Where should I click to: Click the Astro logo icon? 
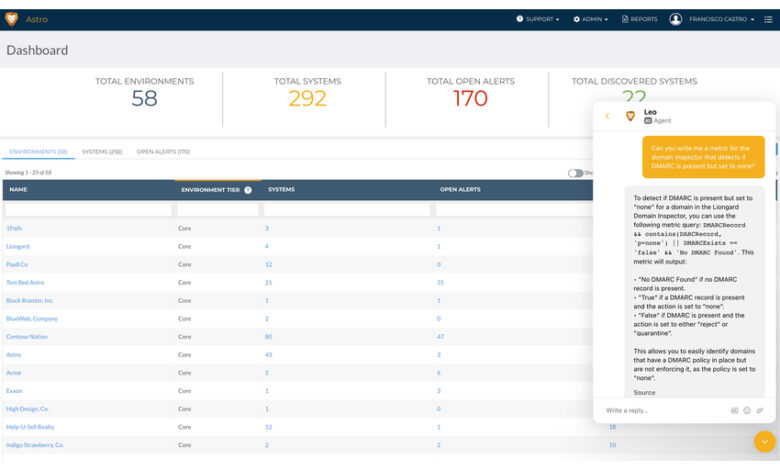point(12,19)
